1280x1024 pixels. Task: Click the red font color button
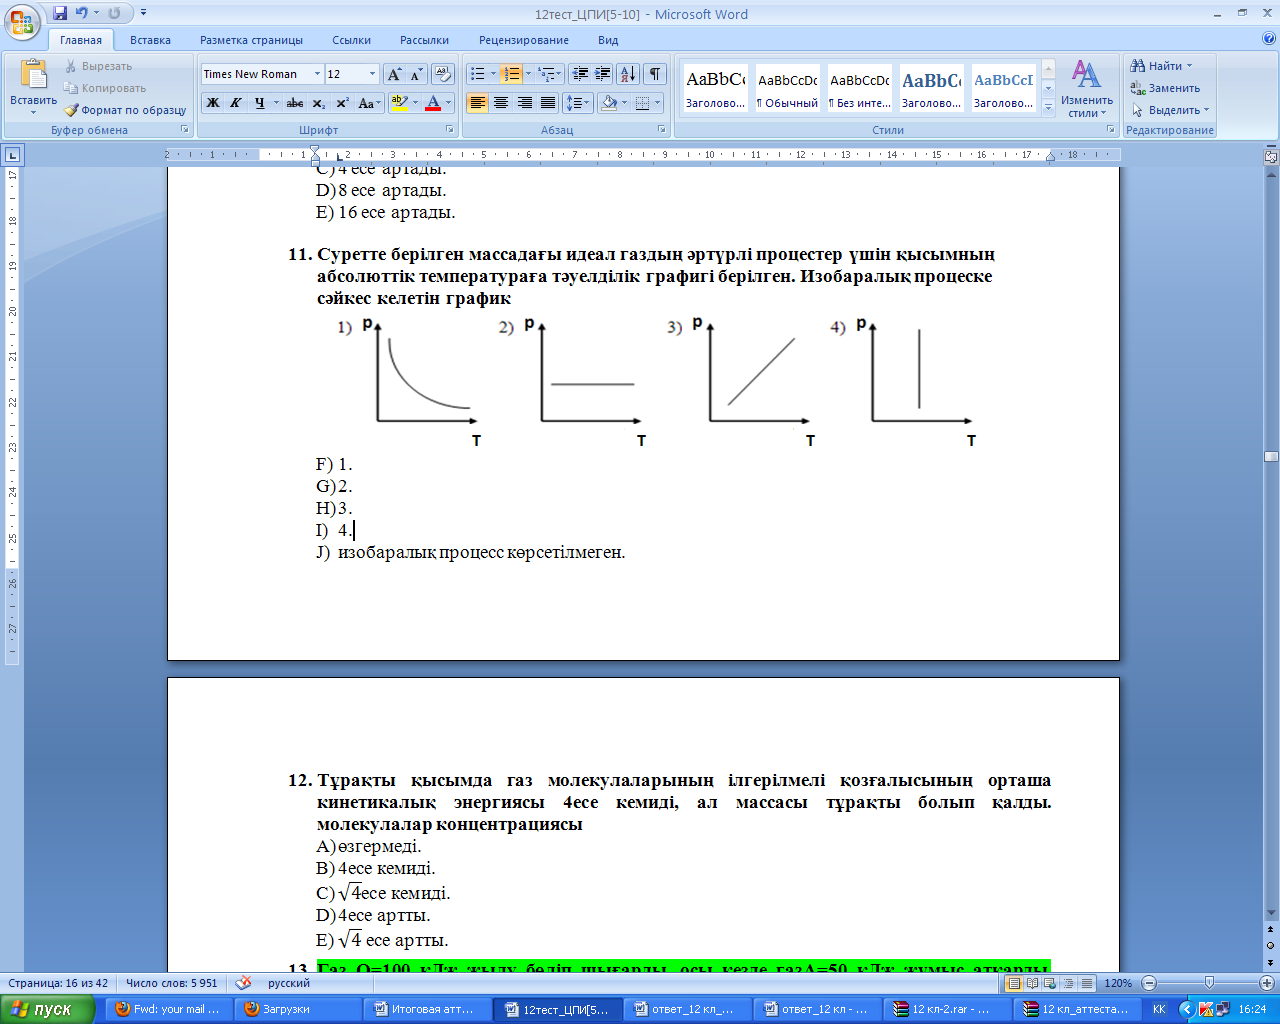click(432, 102)
